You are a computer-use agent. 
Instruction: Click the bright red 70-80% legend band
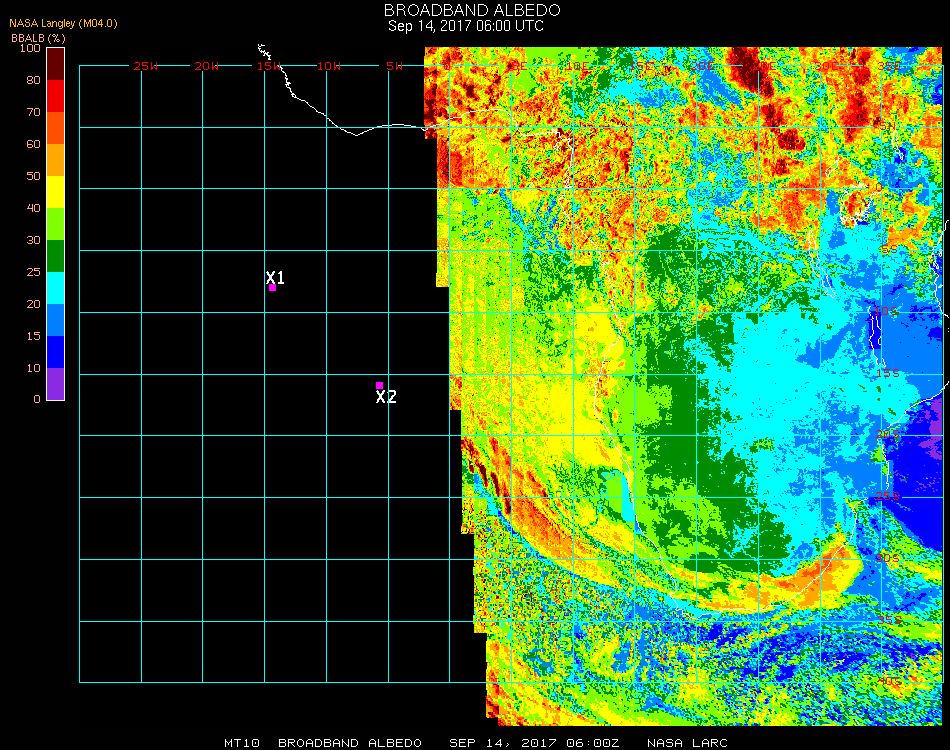click(56, 96)
